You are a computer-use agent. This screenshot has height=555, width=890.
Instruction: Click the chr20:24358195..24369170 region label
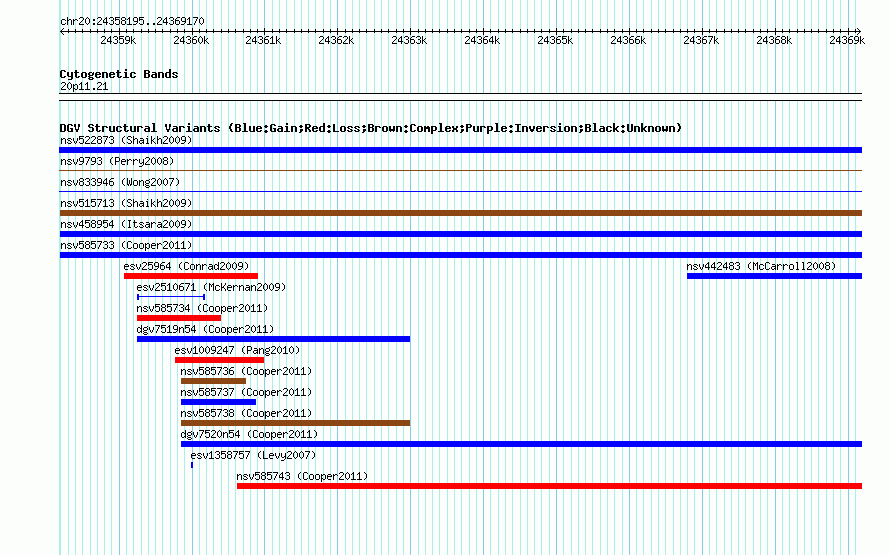coord(132,21)
